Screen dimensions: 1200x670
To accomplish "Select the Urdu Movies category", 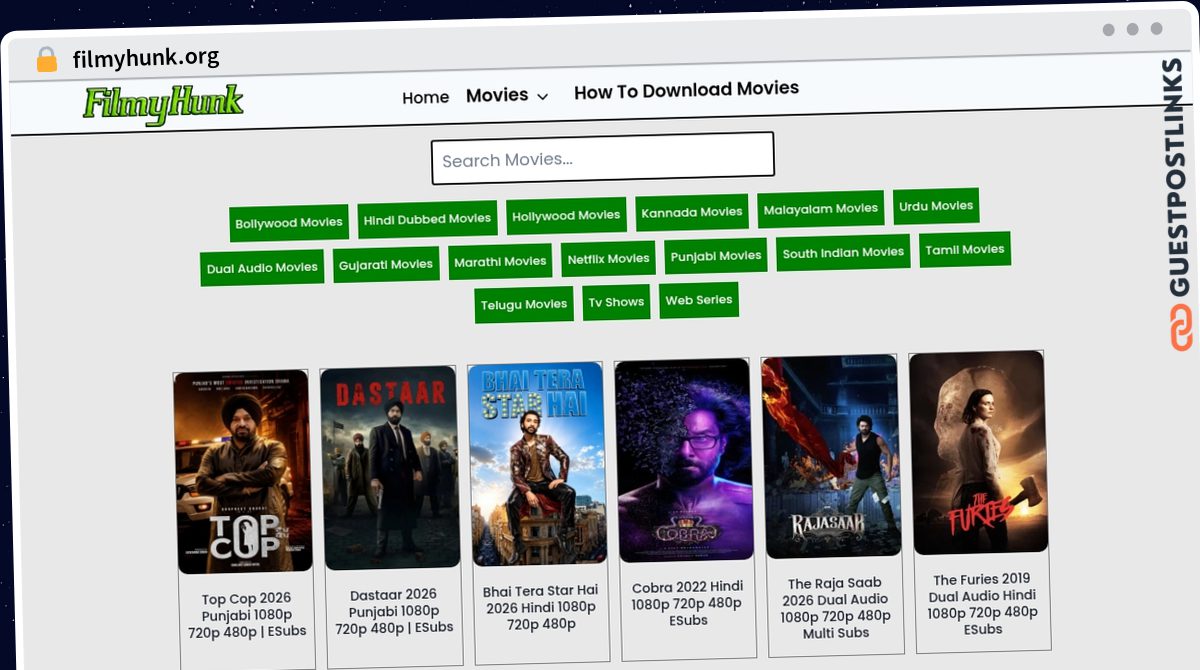I will [x=936, y=206].
